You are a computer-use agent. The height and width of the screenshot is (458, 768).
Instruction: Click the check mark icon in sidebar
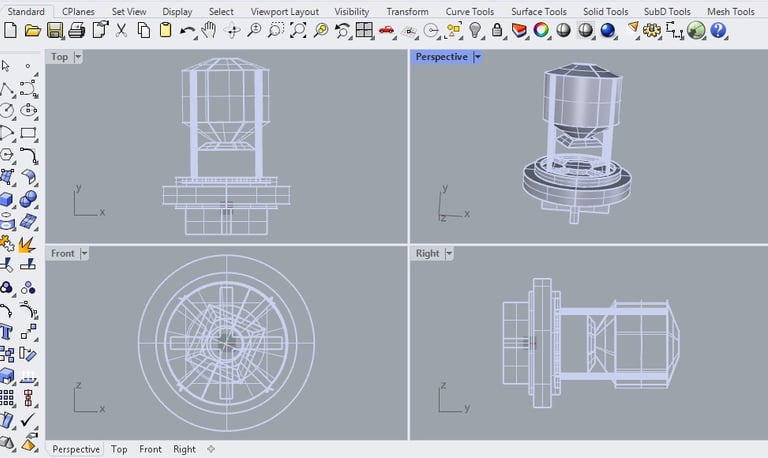(x=28, y=419)
